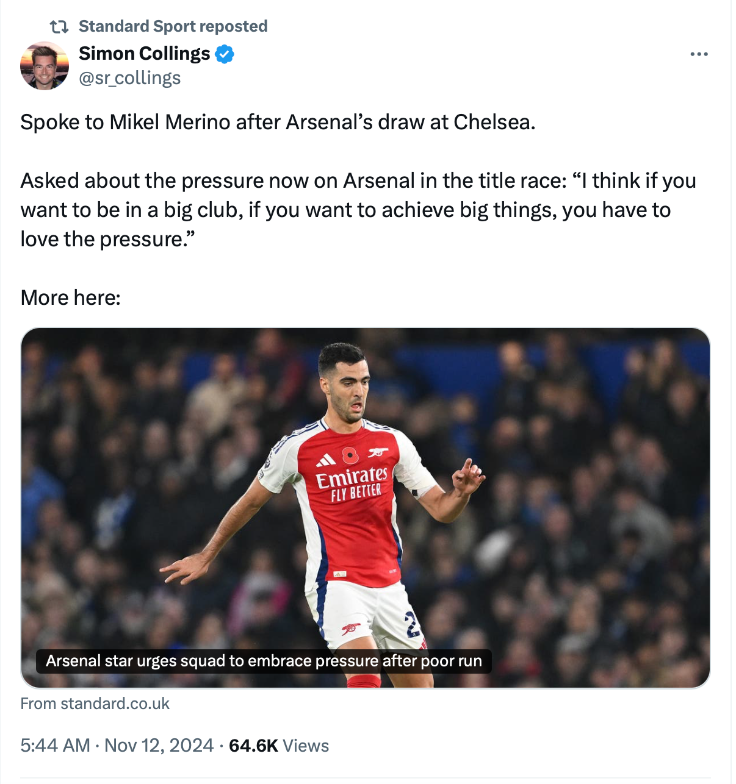Click the Emirates Fly Better shirt sponsor logo
This screenshot has width=736, height=784.
coord(352,483)
